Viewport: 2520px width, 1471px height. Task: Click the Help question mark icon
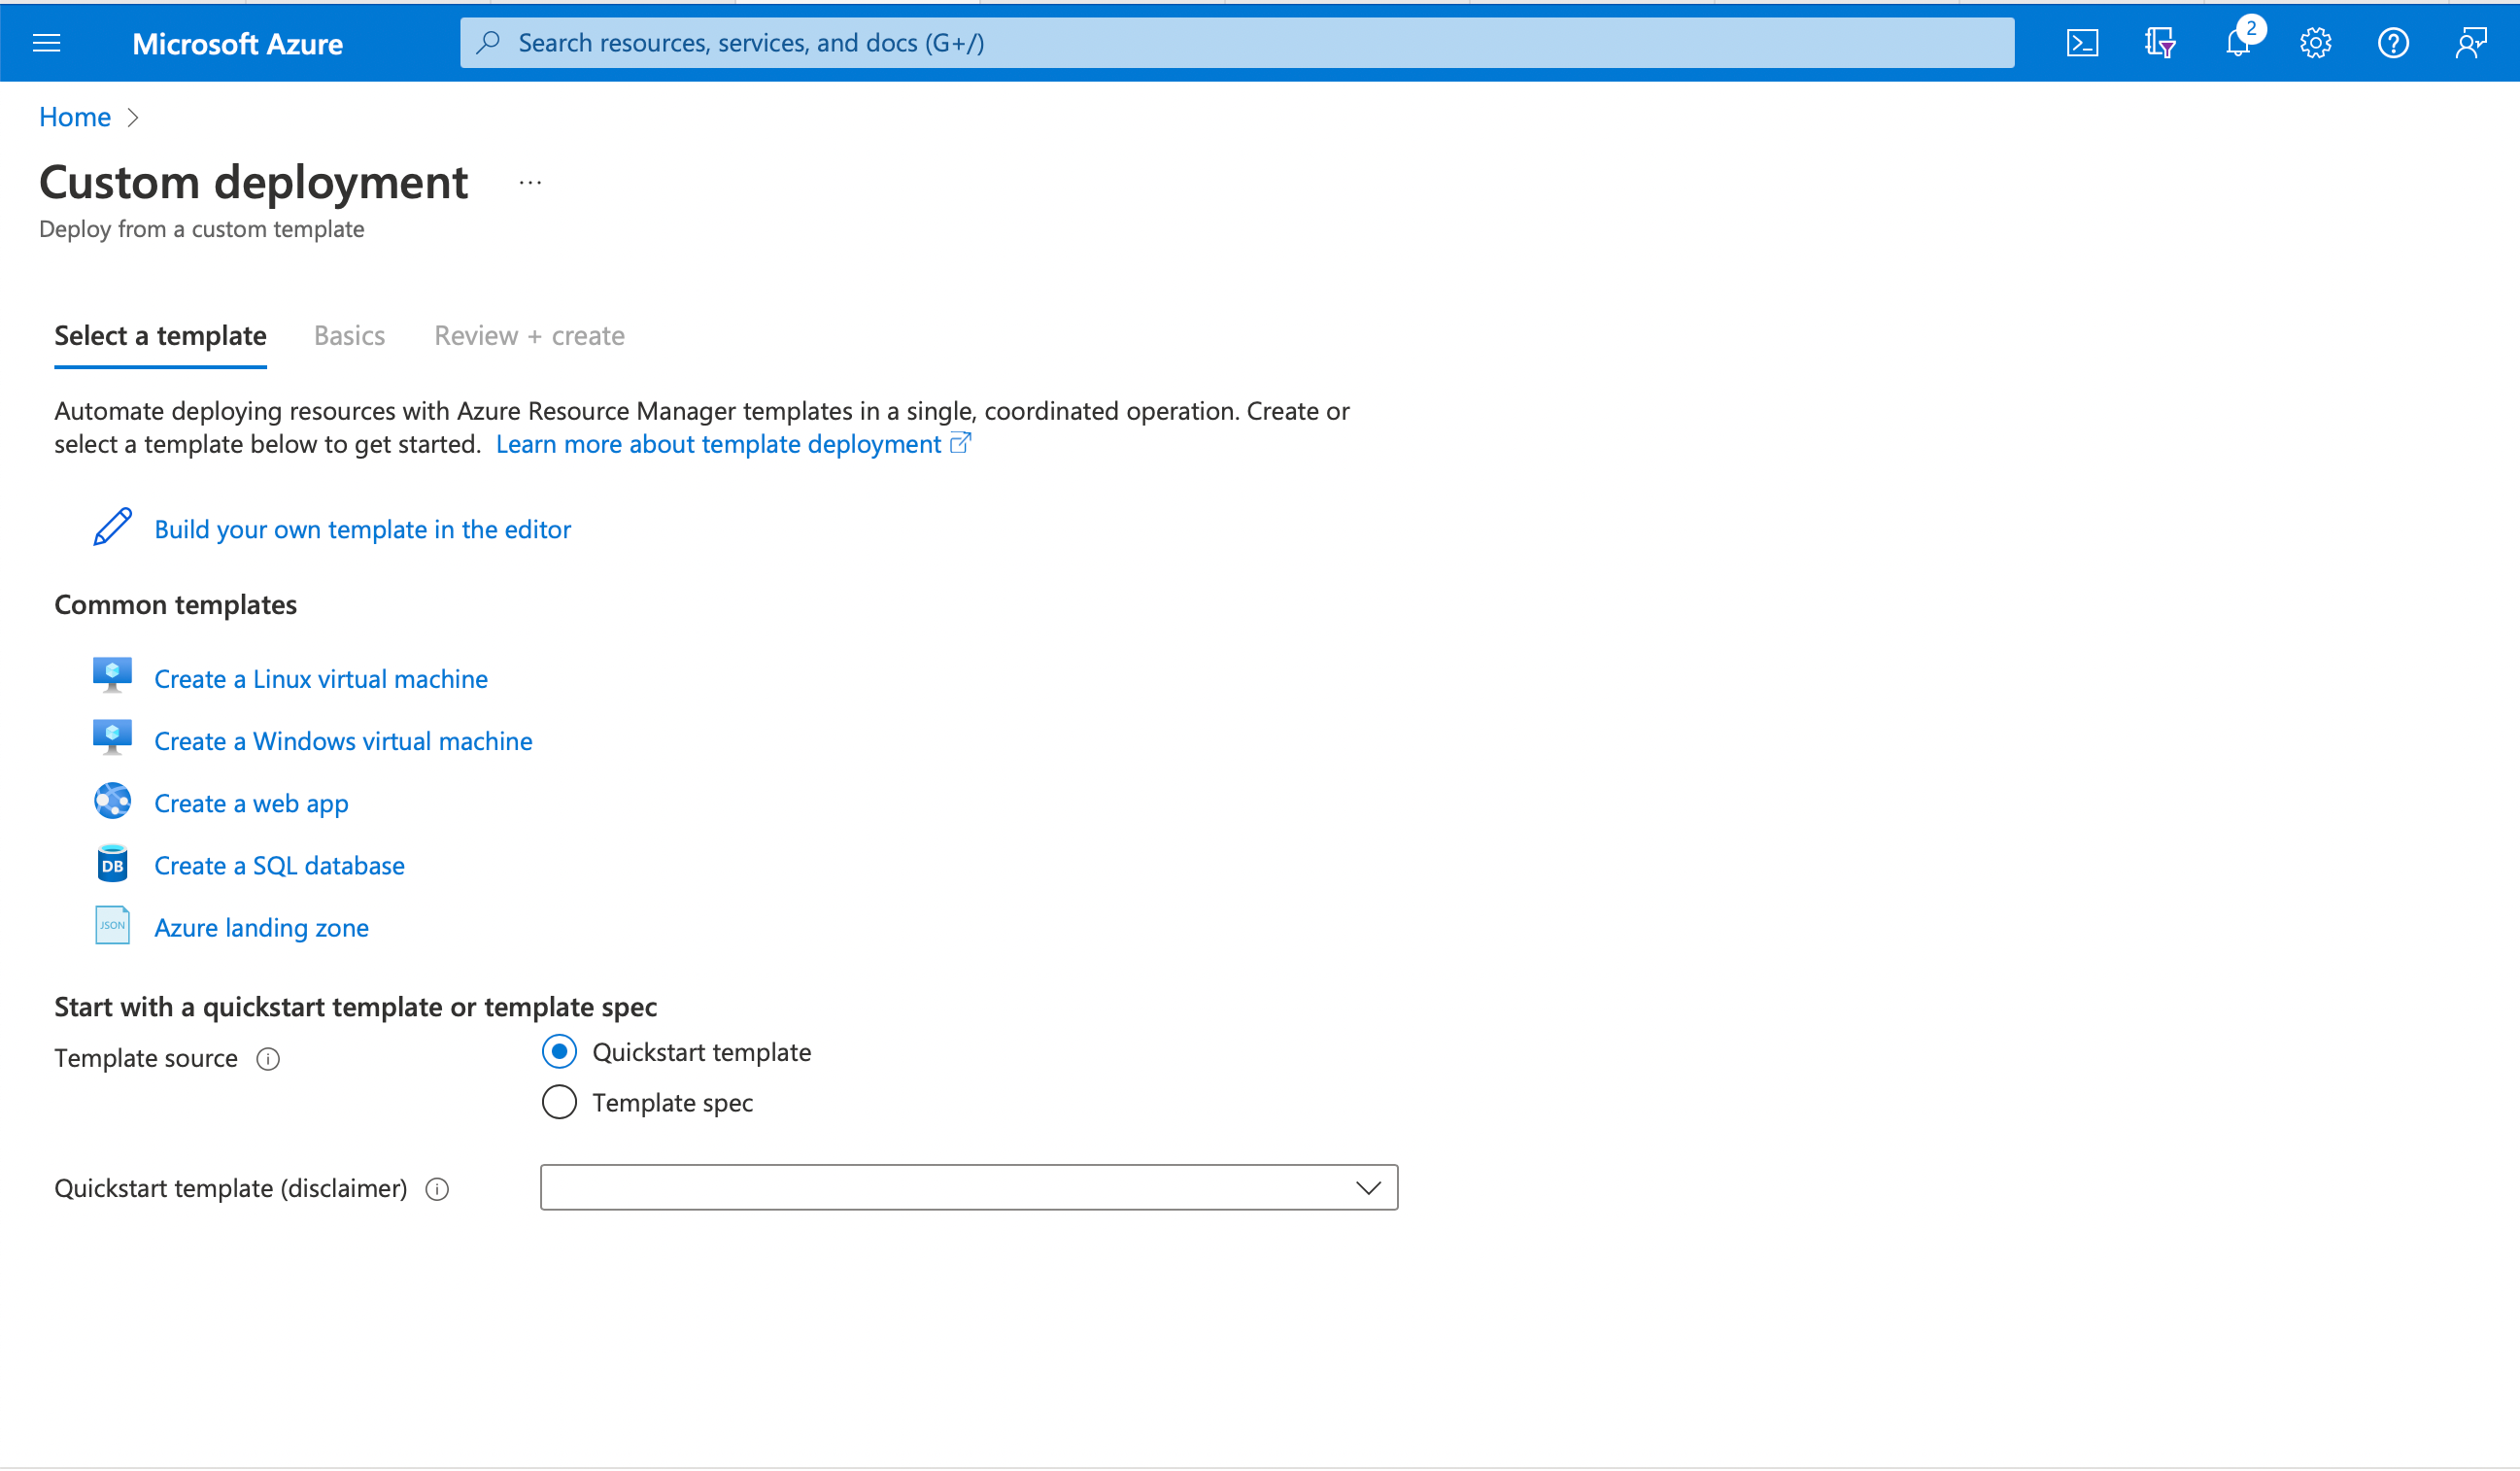pos(2393,43)
